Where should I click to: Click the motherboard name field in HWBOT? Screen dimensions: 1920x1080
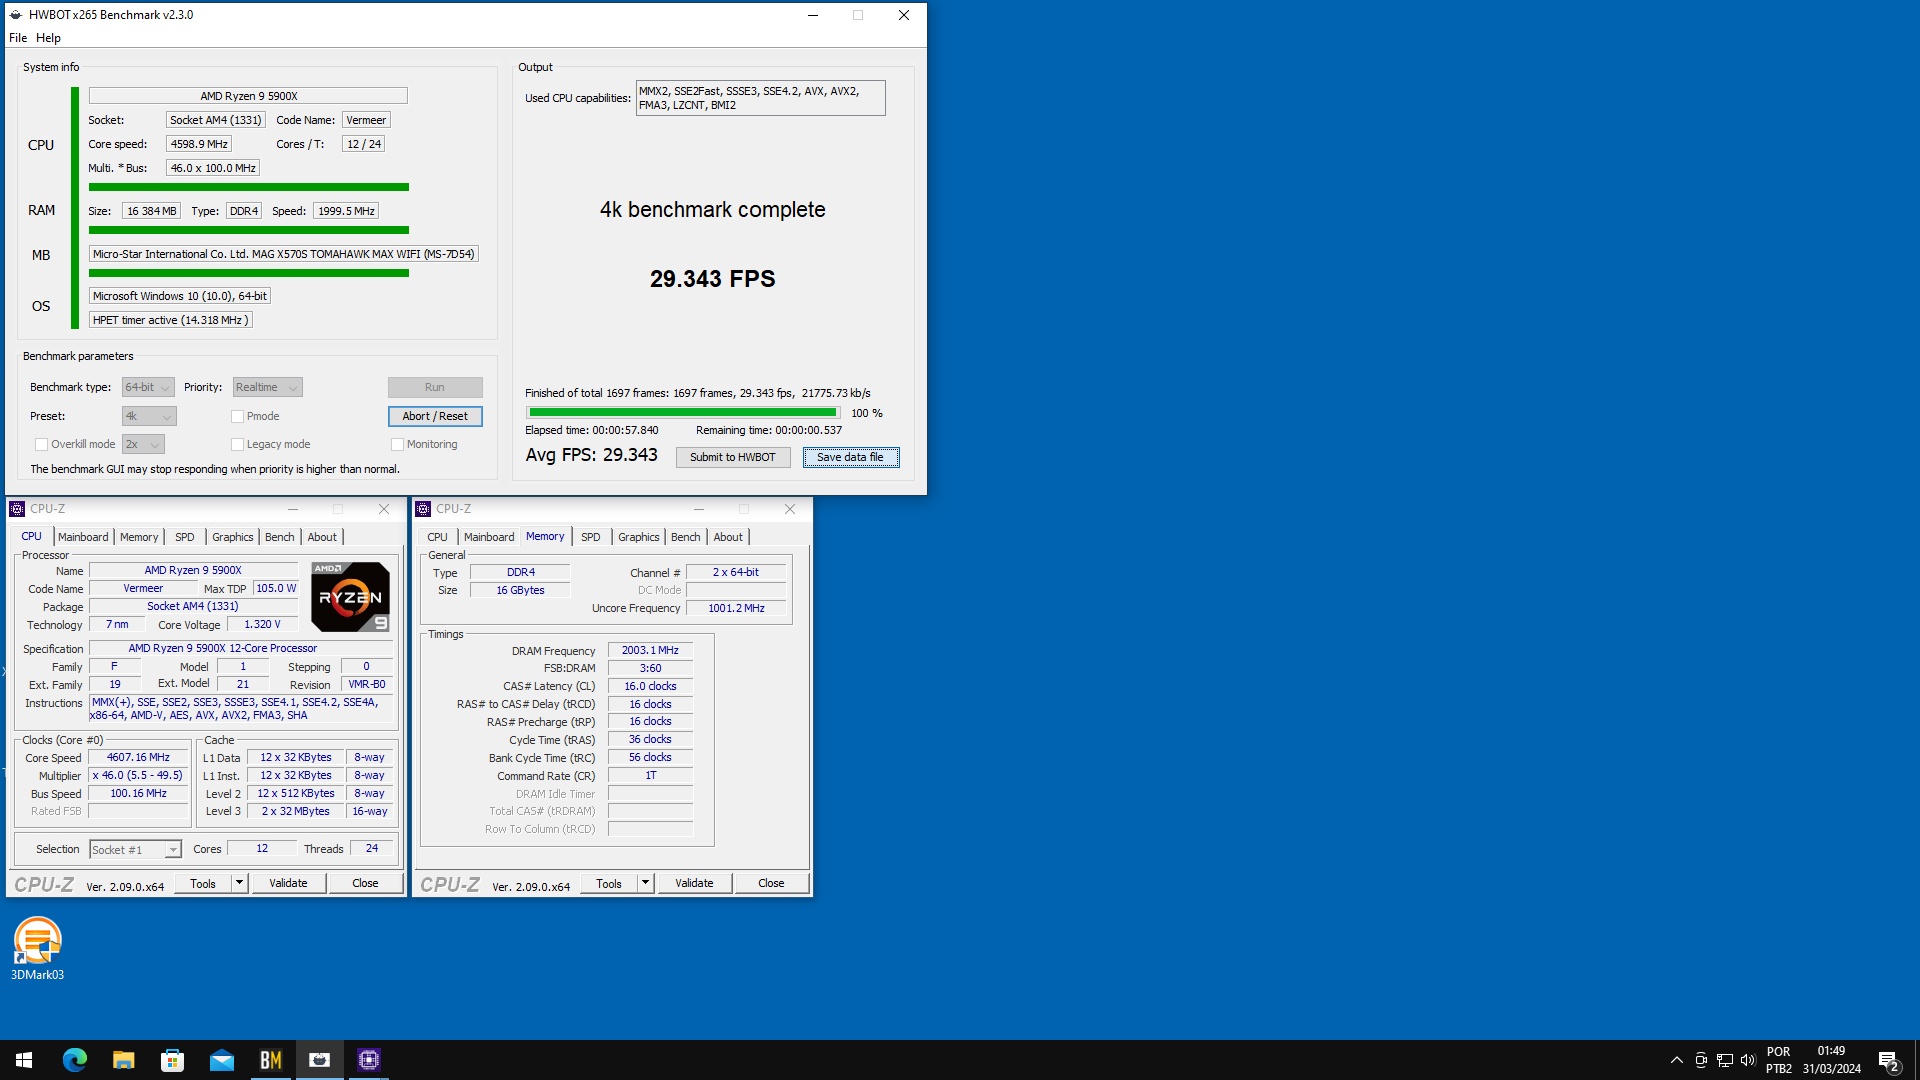coord(284,254)
